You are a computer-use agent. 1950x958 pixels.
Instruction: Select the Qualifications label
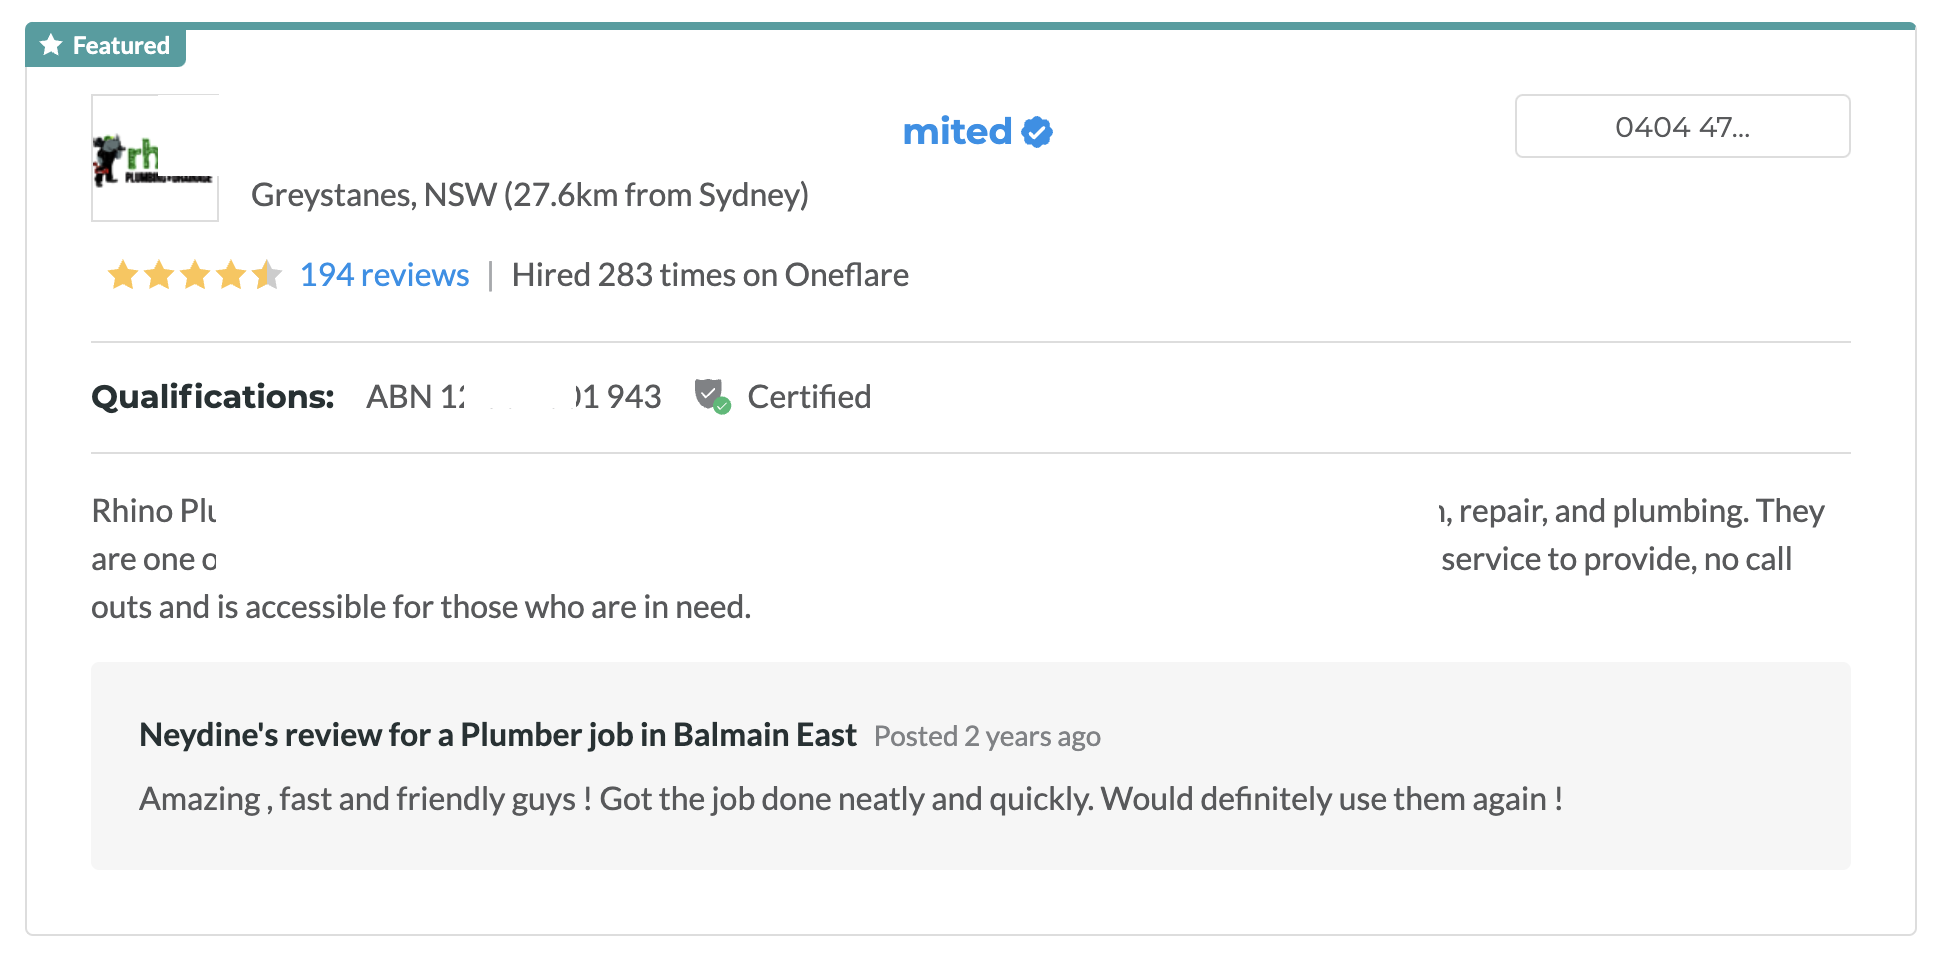211,396
